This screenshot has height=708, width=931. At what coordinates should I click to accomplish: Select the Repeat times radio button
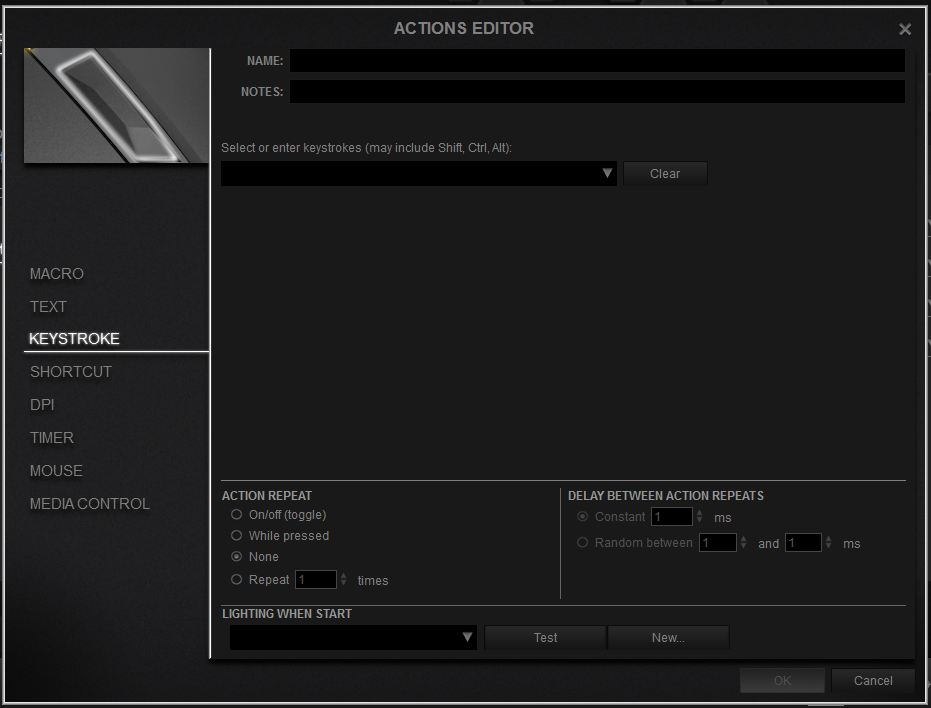coord(236,580)
